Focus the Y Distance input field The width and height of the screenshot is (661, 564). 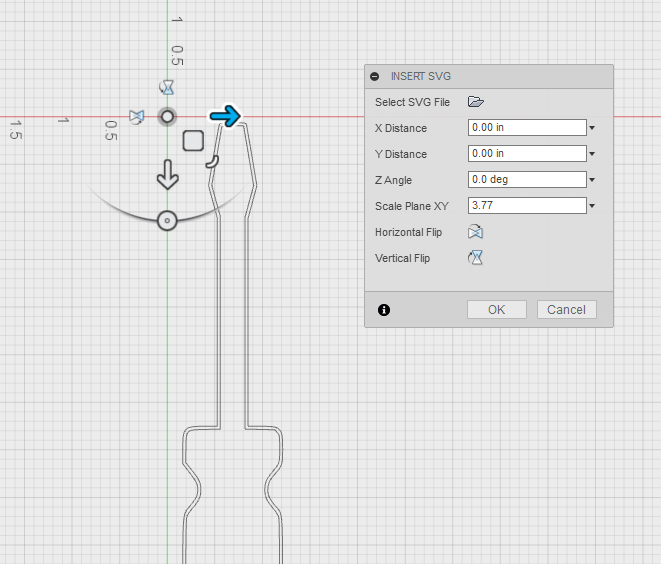click(527, 154)
